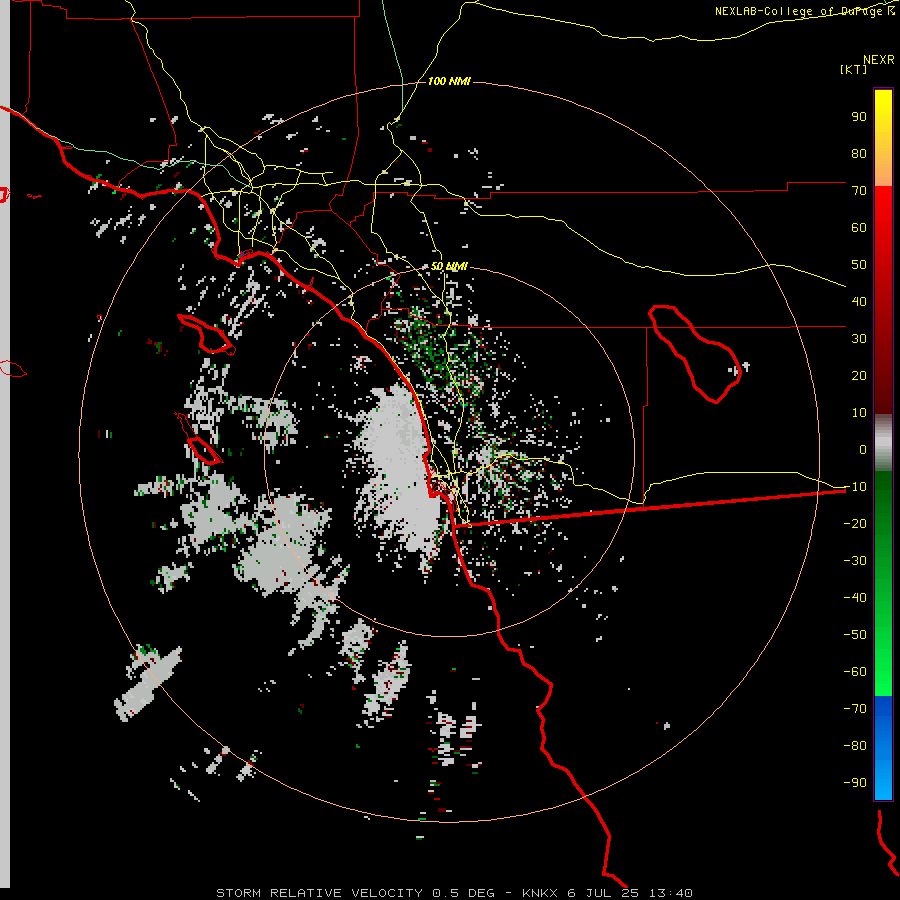This screenshot has height=900, width=900.
Task: Select the -40 knot scale label
Action: point(855,598)
